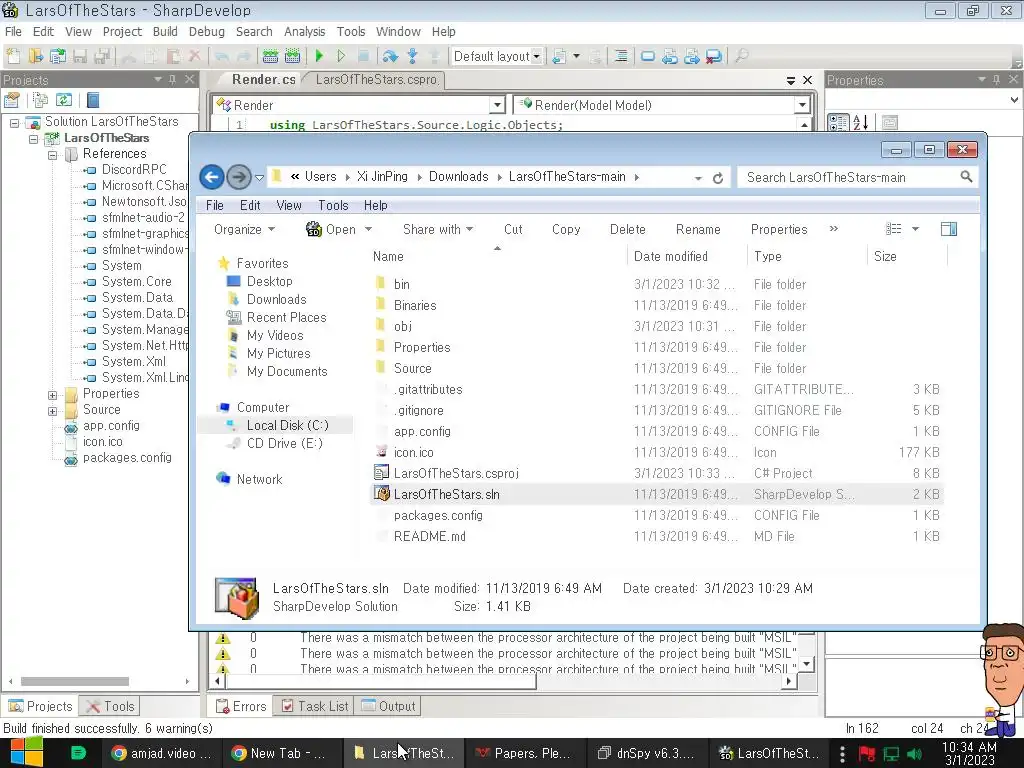Screen dimensions: 1024x768
Task: Click the Copy button in Explorer toolbar
Action: click(x=566, y=229)
